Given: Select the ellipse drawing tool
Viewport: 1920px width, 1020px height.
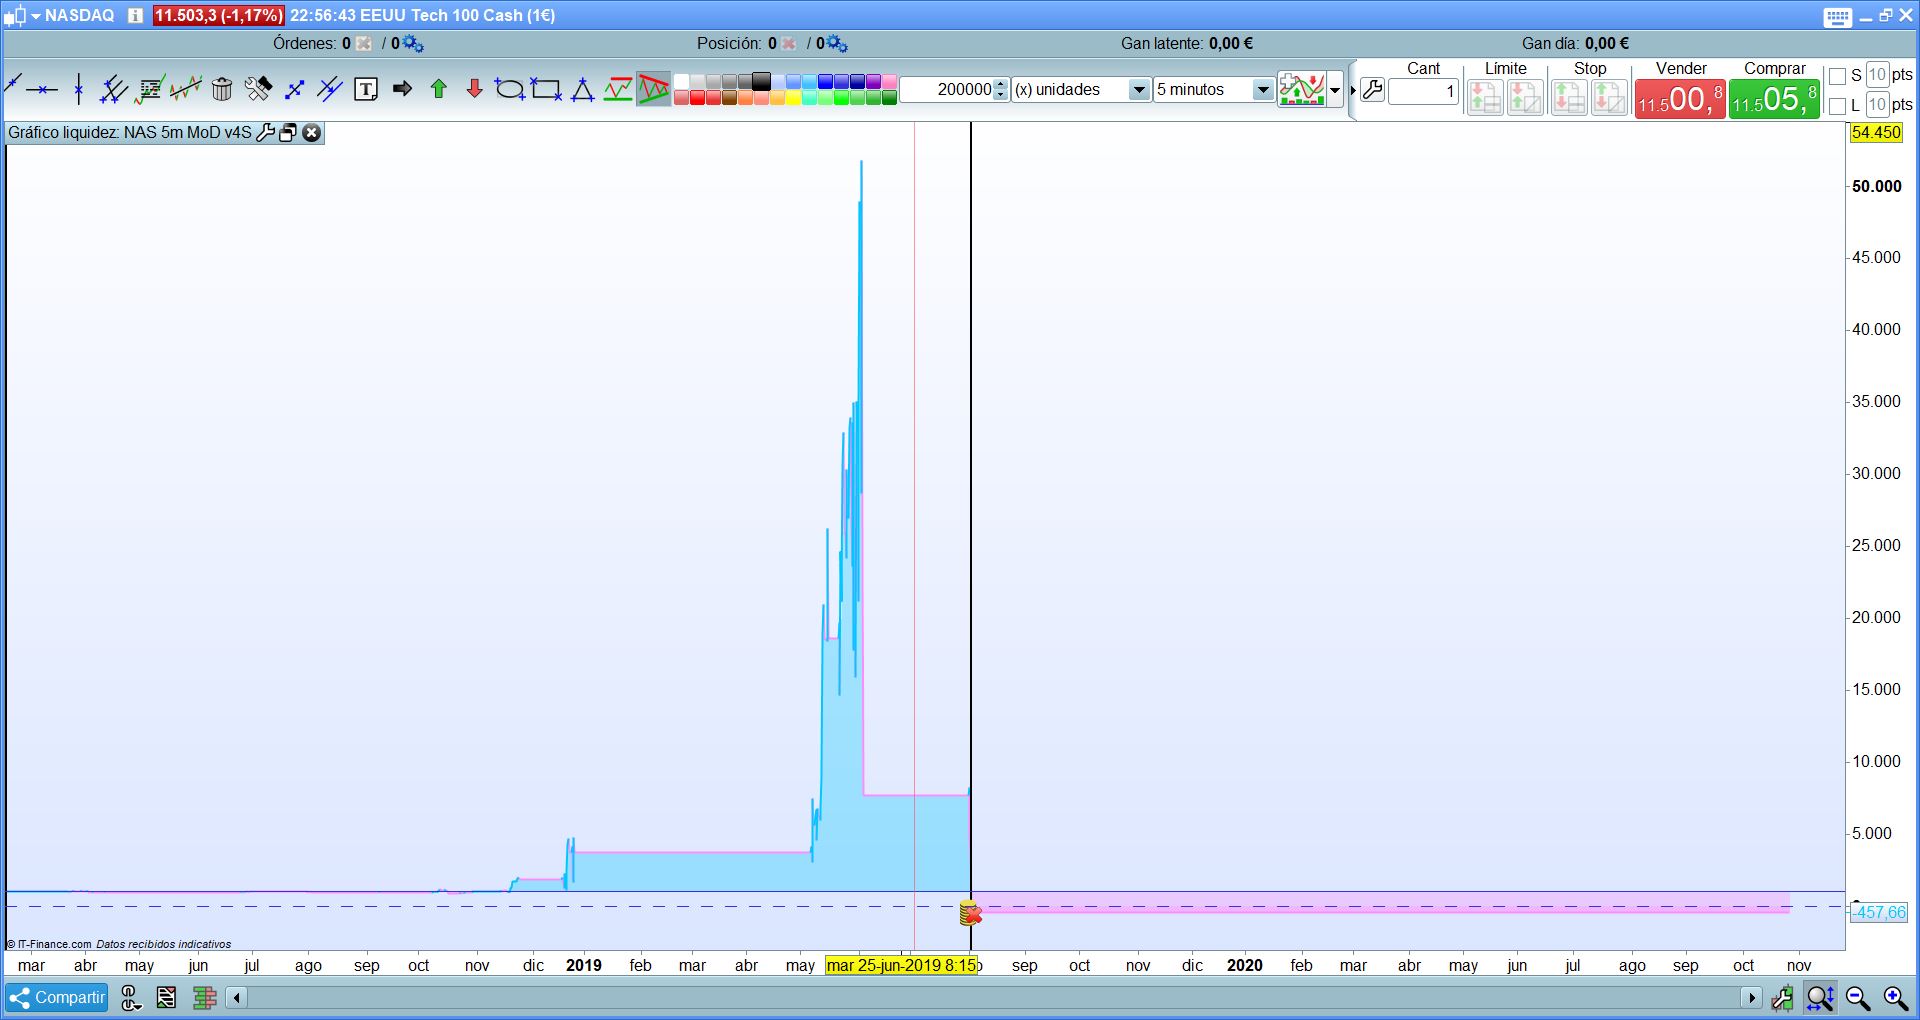Looking at the screenshot, I should pyautogui.click(x=510, y=89).
